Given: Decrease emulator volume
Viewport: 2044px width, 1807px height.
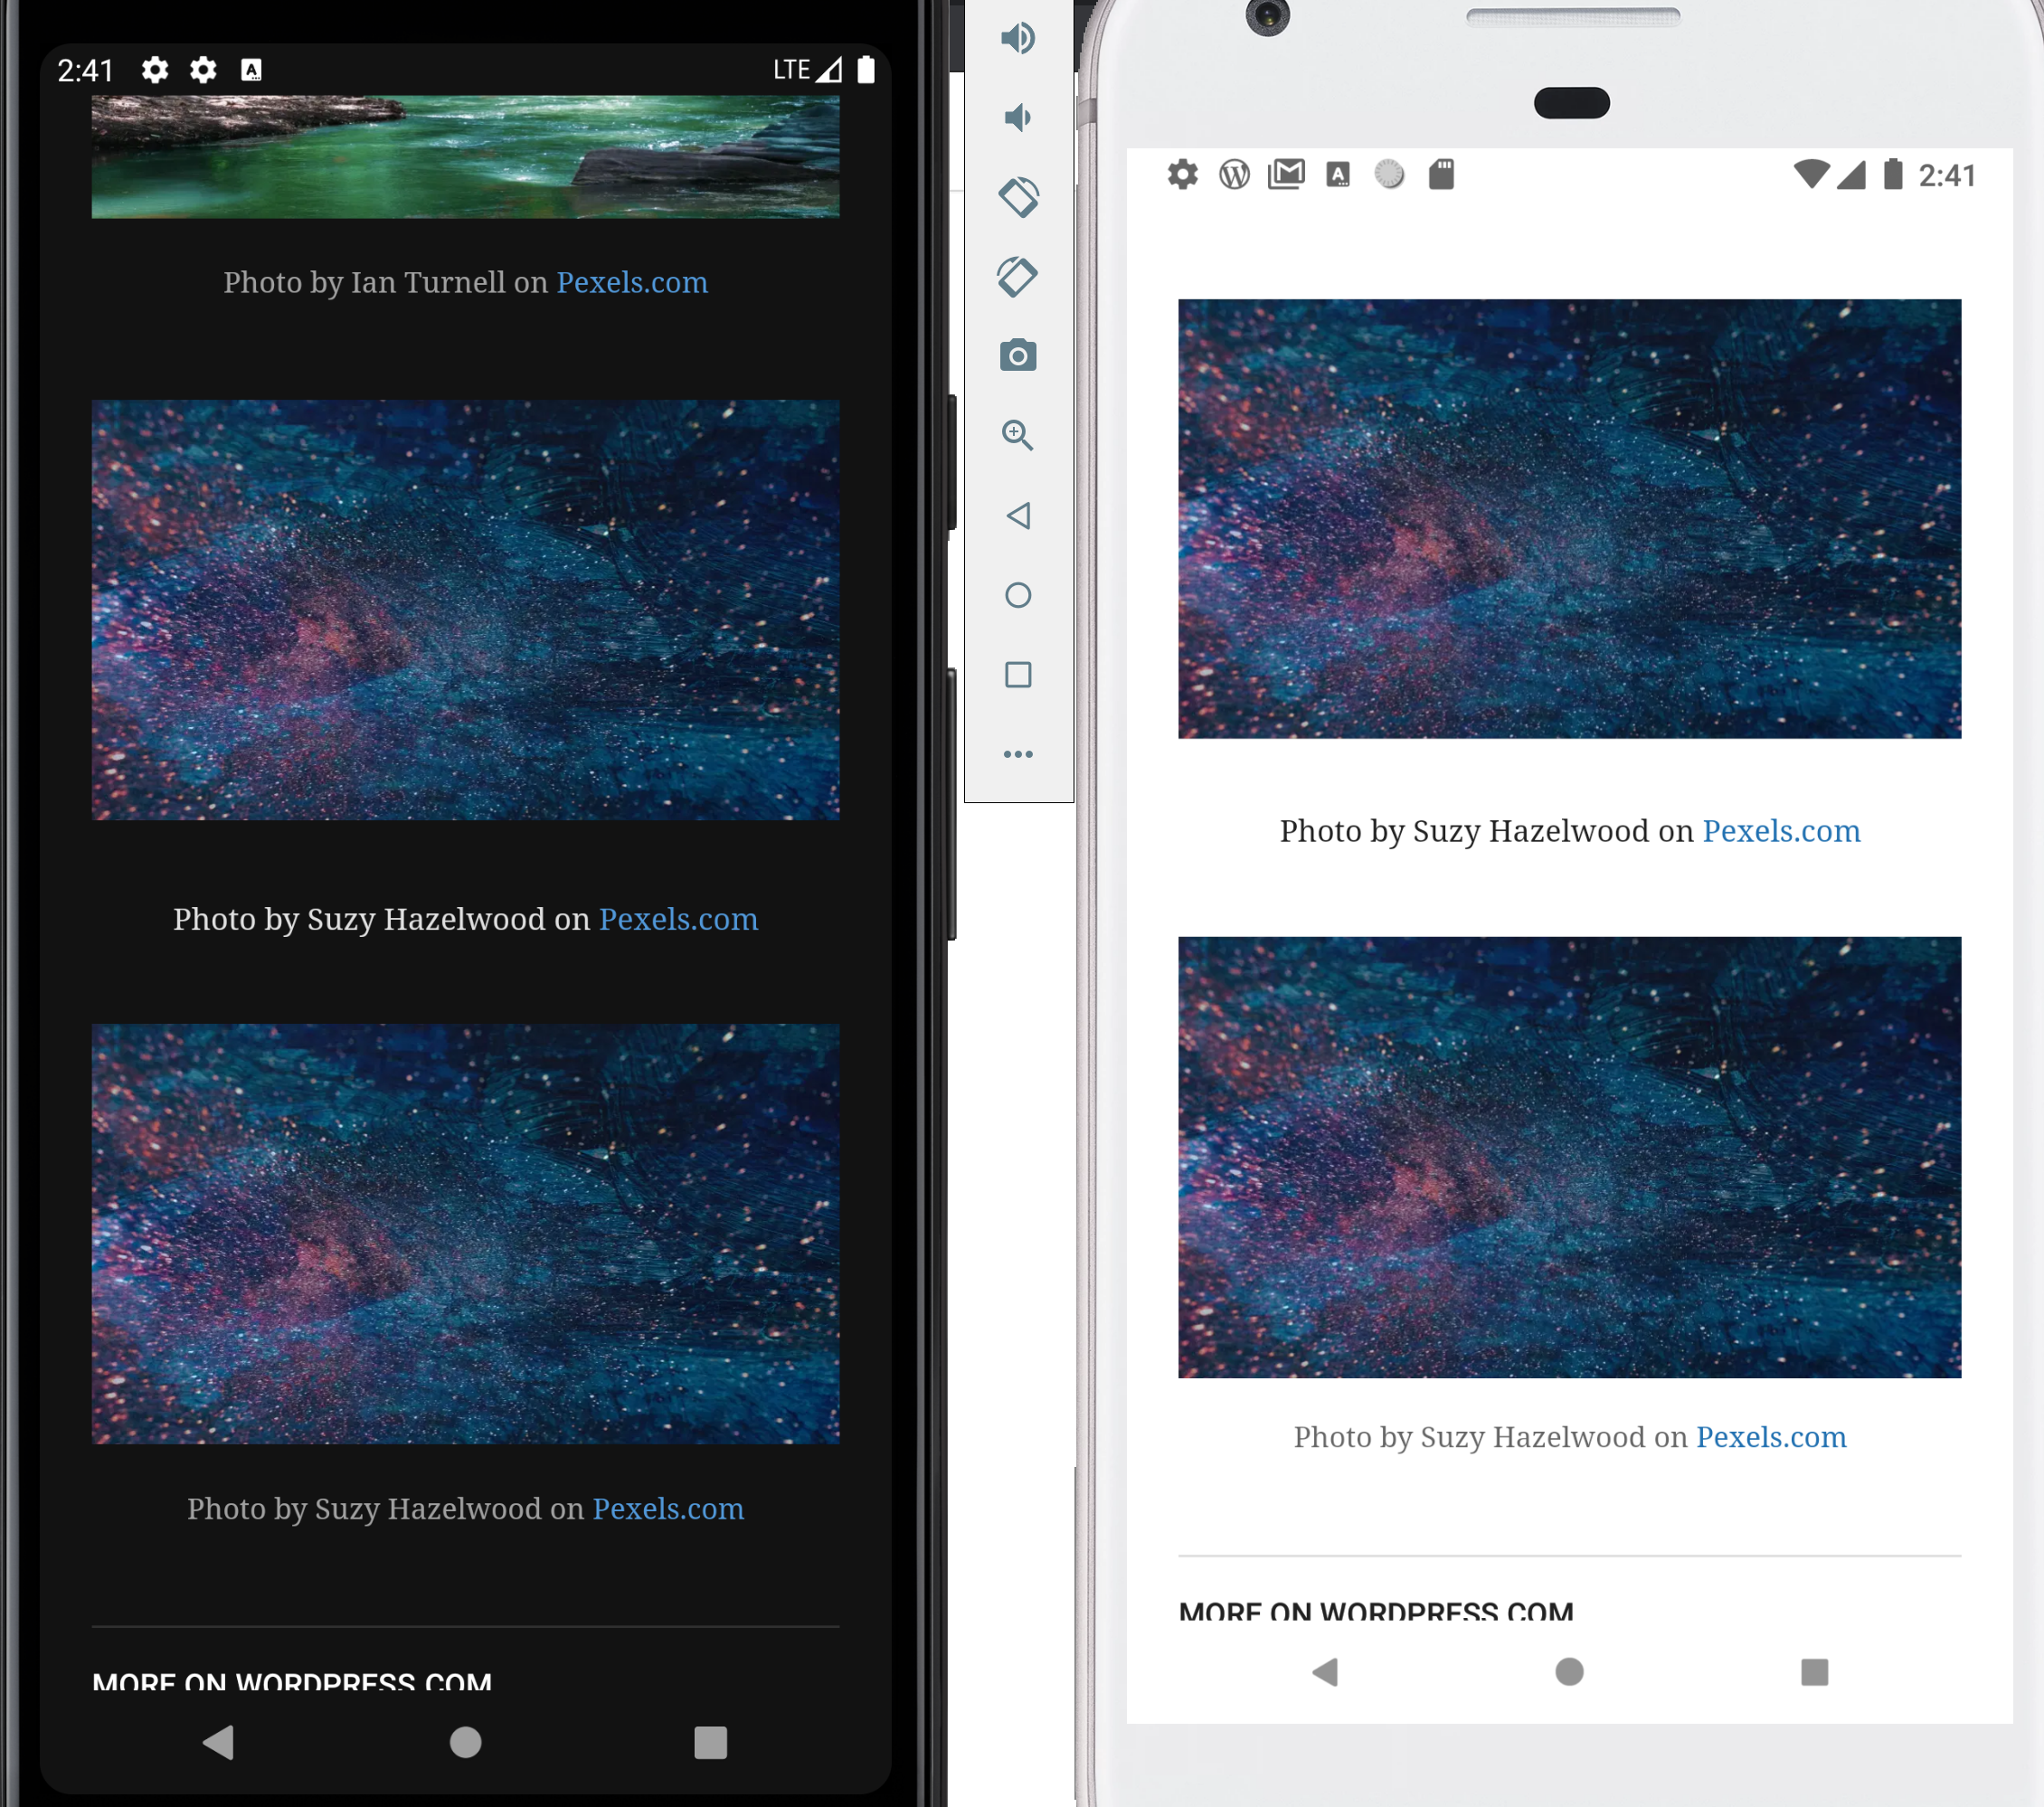Looking at the screenshot, I should coord(1017,117).
